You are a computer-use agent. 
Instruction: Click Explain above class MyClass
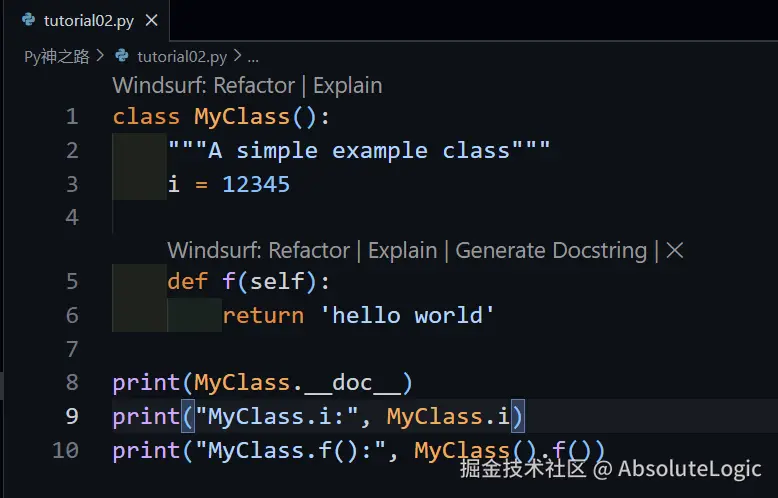click(347, 85)
